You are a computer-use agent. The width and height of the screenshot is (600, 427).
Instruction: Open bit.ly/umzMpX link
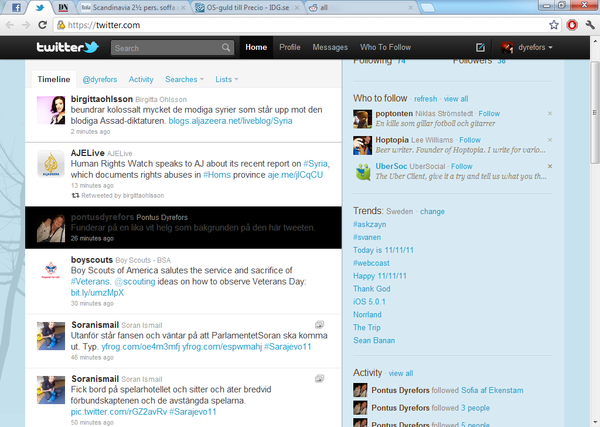(97, 293)
